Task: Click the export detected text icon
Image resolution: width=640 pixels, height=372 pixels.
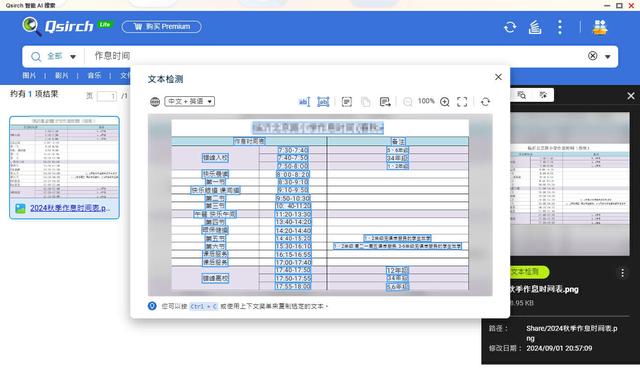Action: 385,102
